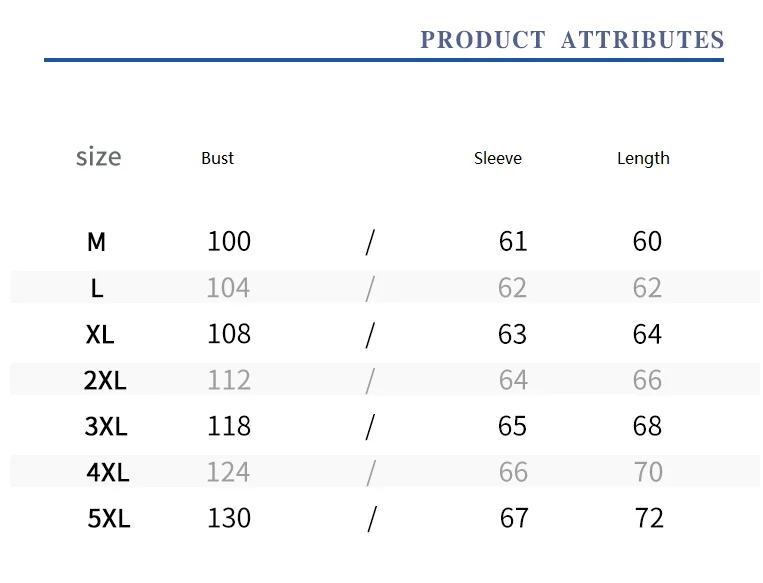Click sleeve value 67 in 5XL row
This screenshot has width=763, height=583.
tap(514, 518)
